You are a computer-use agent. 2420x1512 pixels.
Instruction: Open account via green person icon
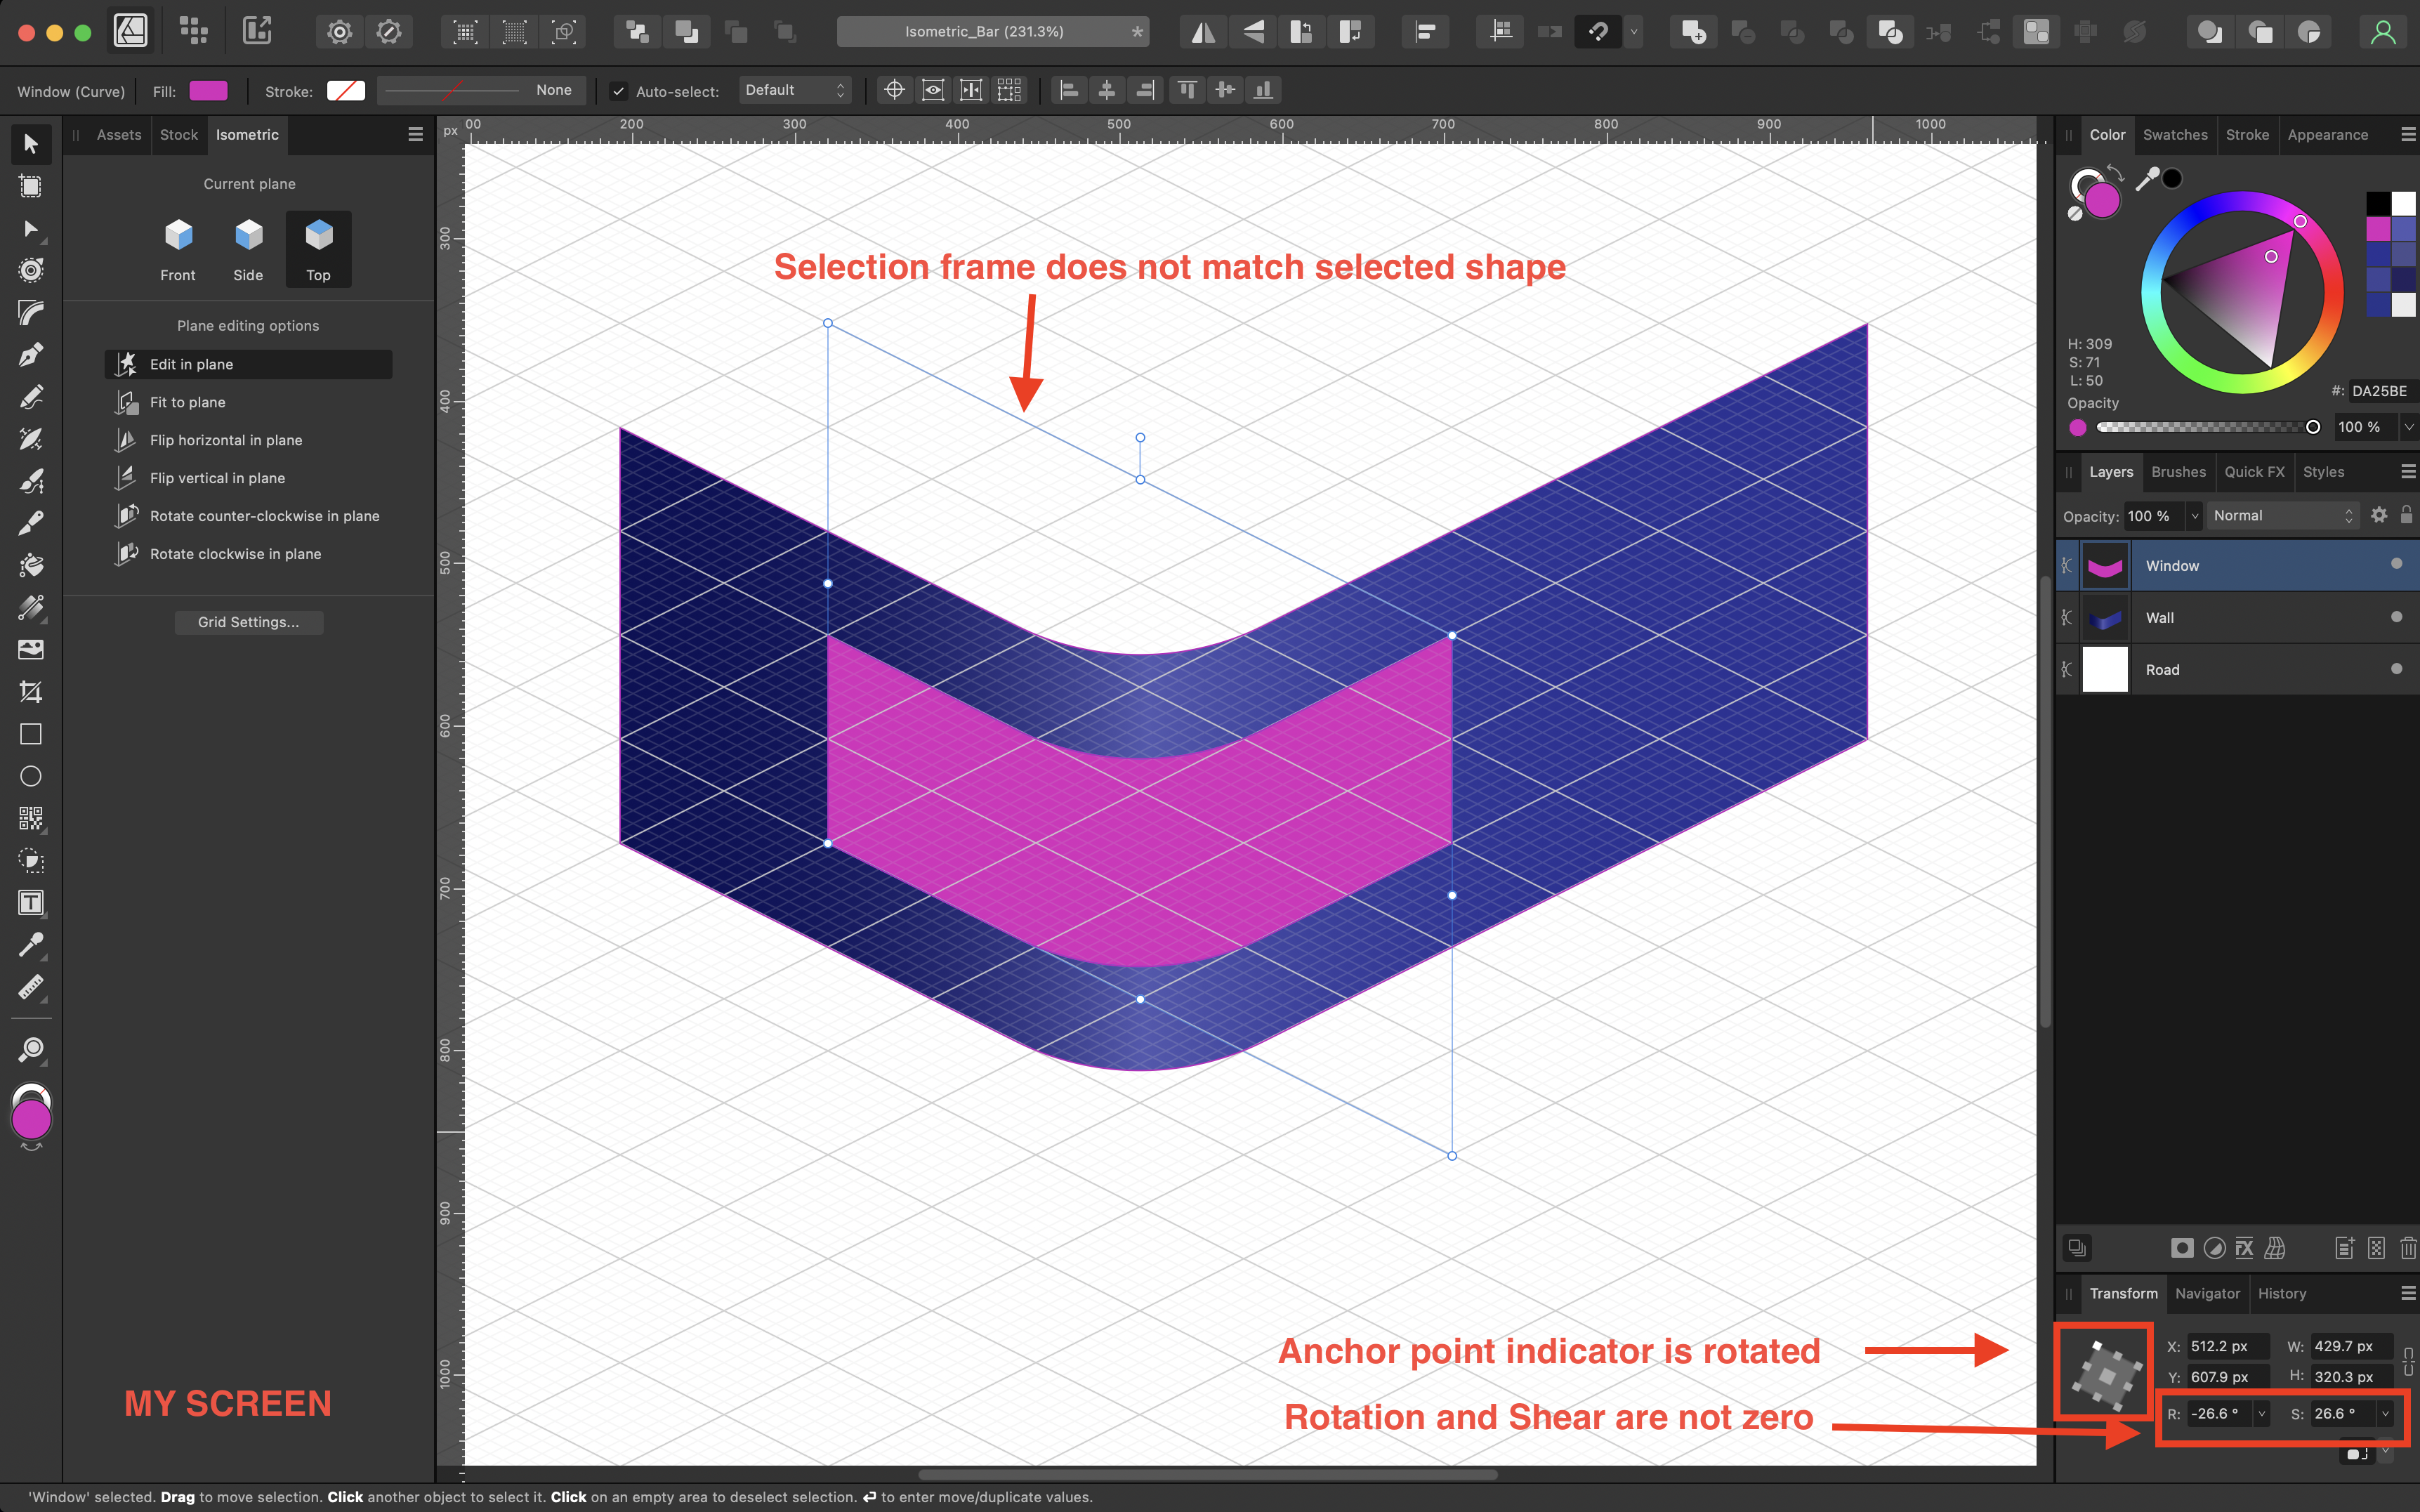click(2383, 32)
